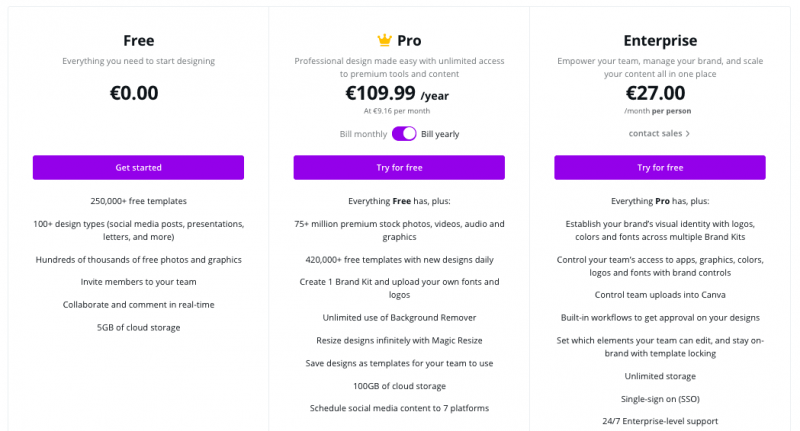Click the chevron next to contact sales
This screenshot has width=800, height=431.
click(x=688, y=134)
